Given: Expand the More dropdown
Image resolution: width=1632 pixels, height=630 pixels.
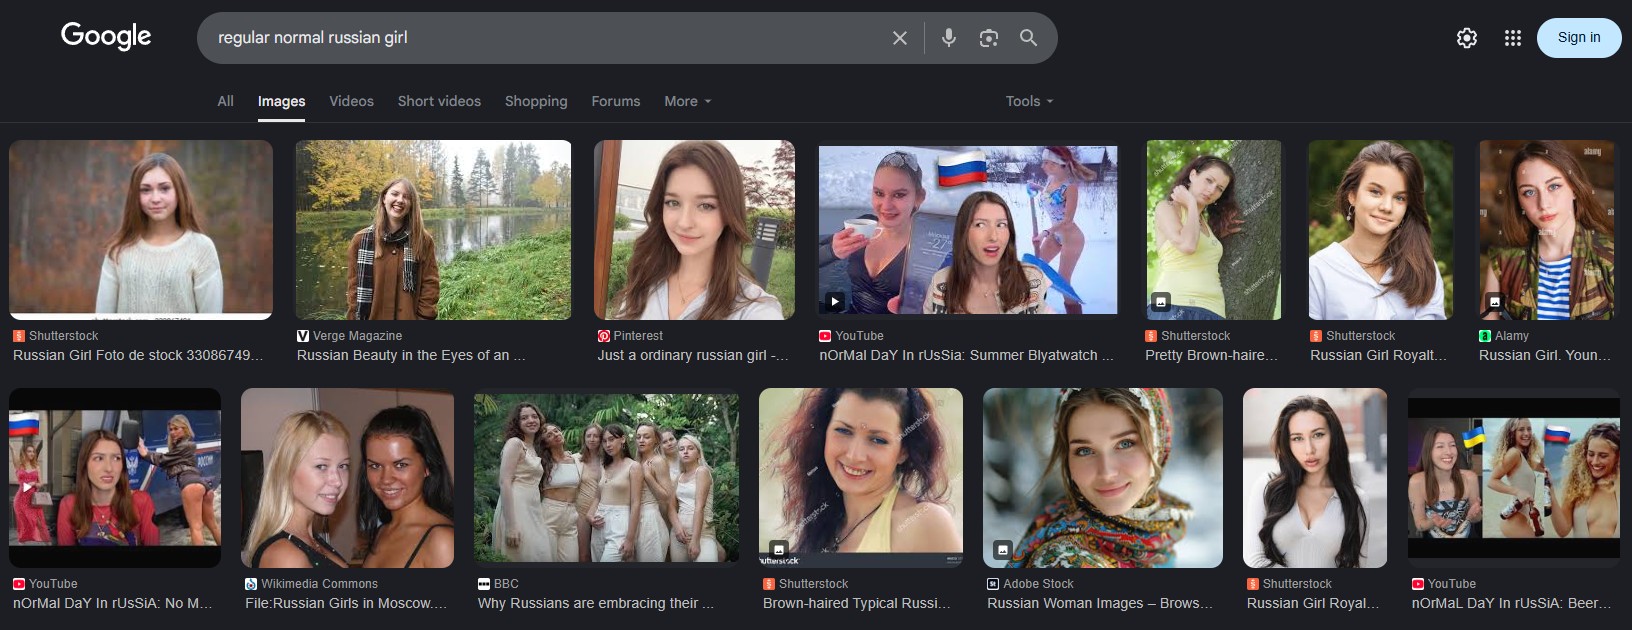Looking at the screenshot, I should click(x=688, y=101).
